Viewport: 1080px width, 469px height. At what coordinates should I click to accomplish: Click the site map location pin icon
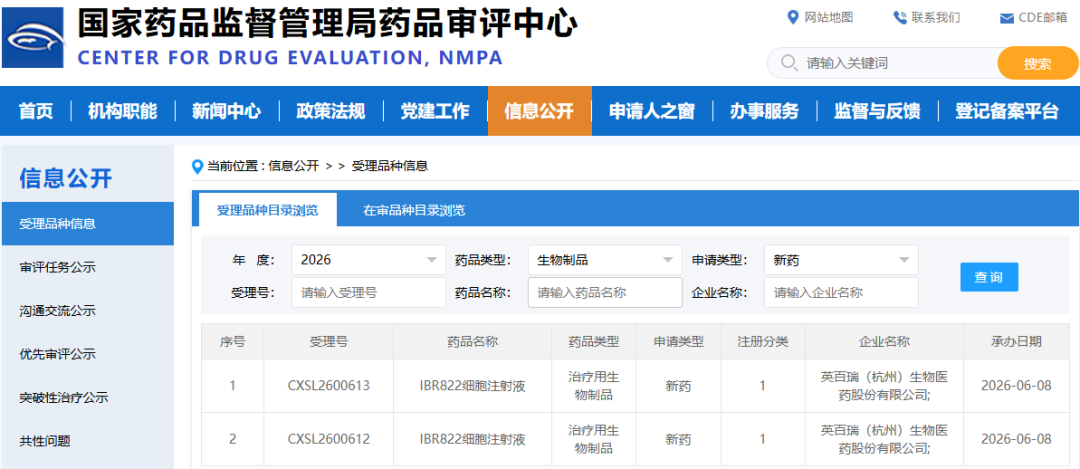(x=793, y=17)
